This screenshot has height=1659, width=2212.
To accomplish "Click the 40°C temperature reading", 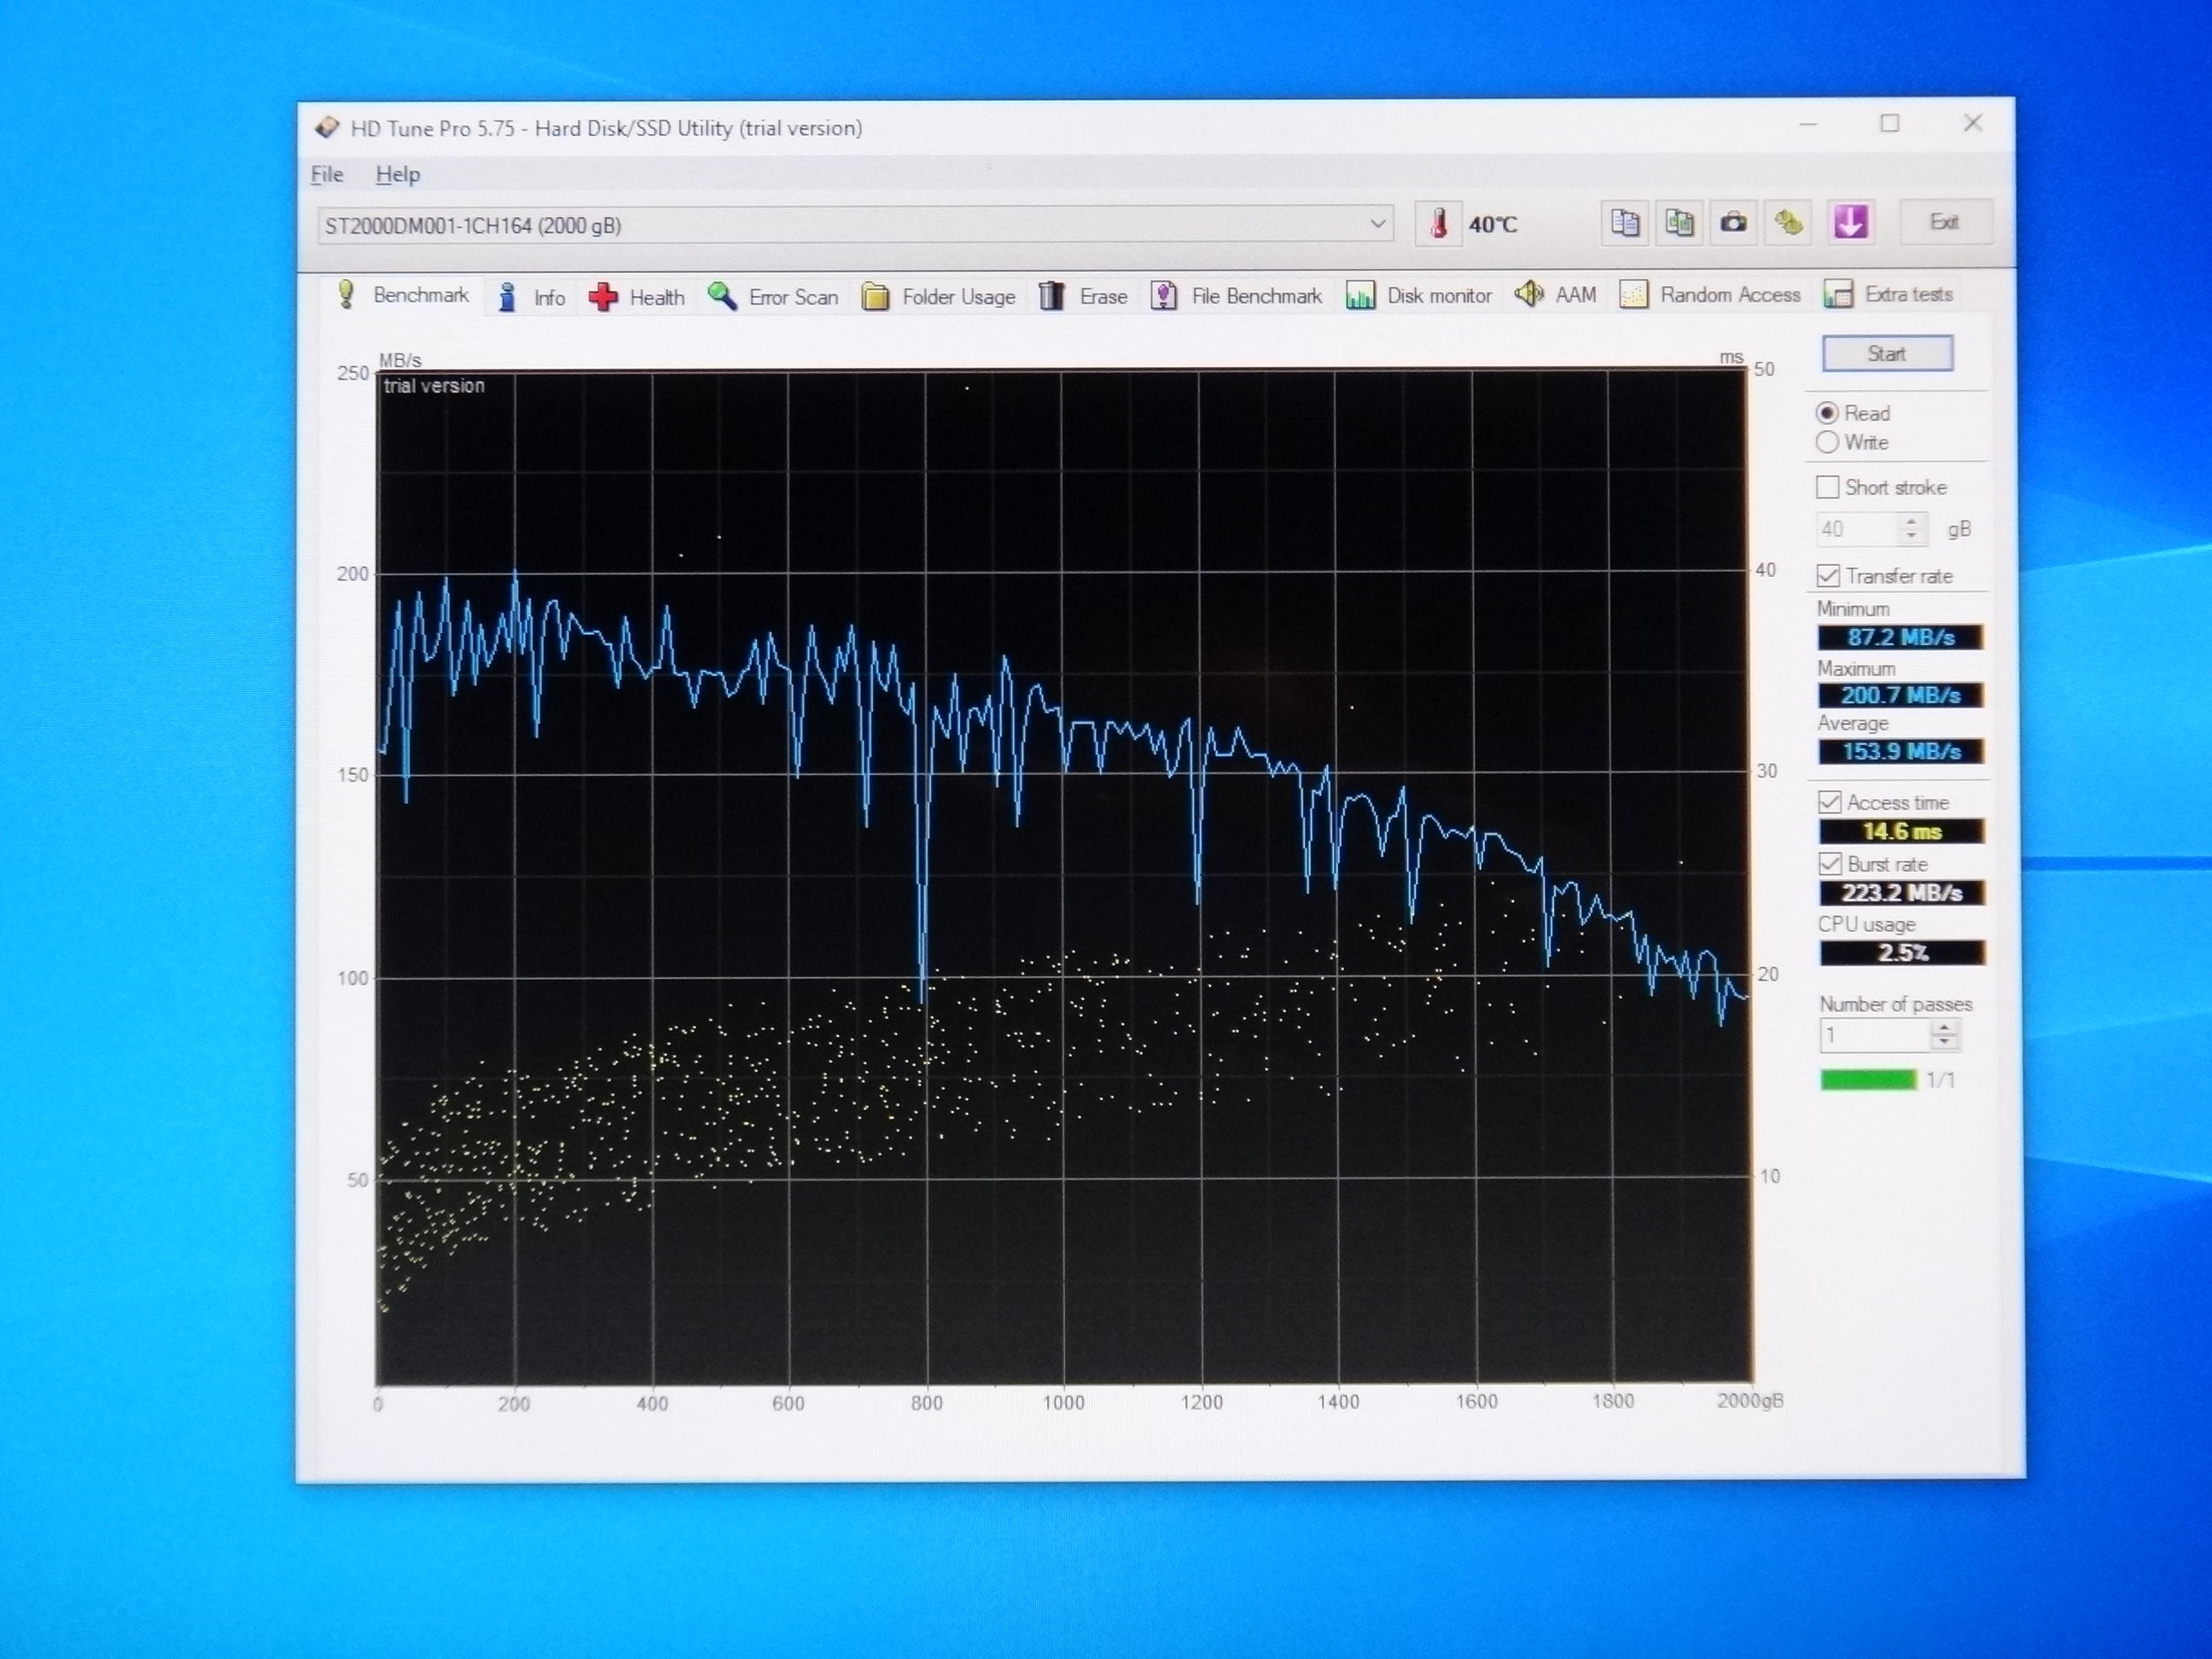I will [1492, 225].
